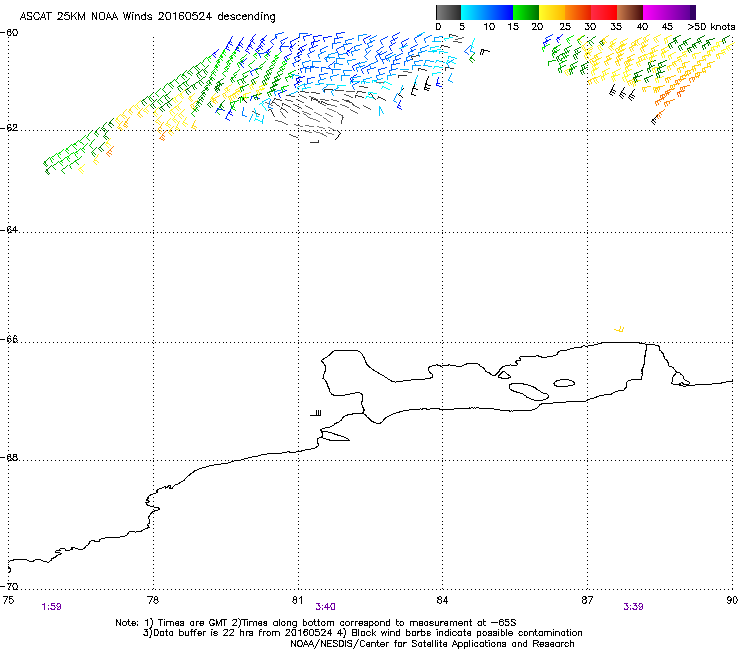Click the isolated yellow wind barb above -66
Image resolution: width=740 pixels, height=650 pixels.
coord(619,329)
